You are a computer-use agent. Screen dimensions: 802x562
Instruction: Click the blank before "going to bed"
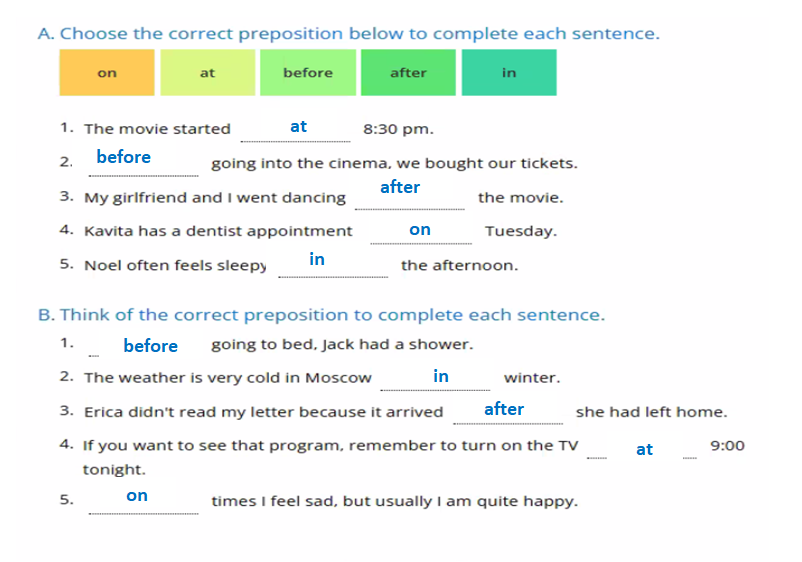tap(147, 346)
